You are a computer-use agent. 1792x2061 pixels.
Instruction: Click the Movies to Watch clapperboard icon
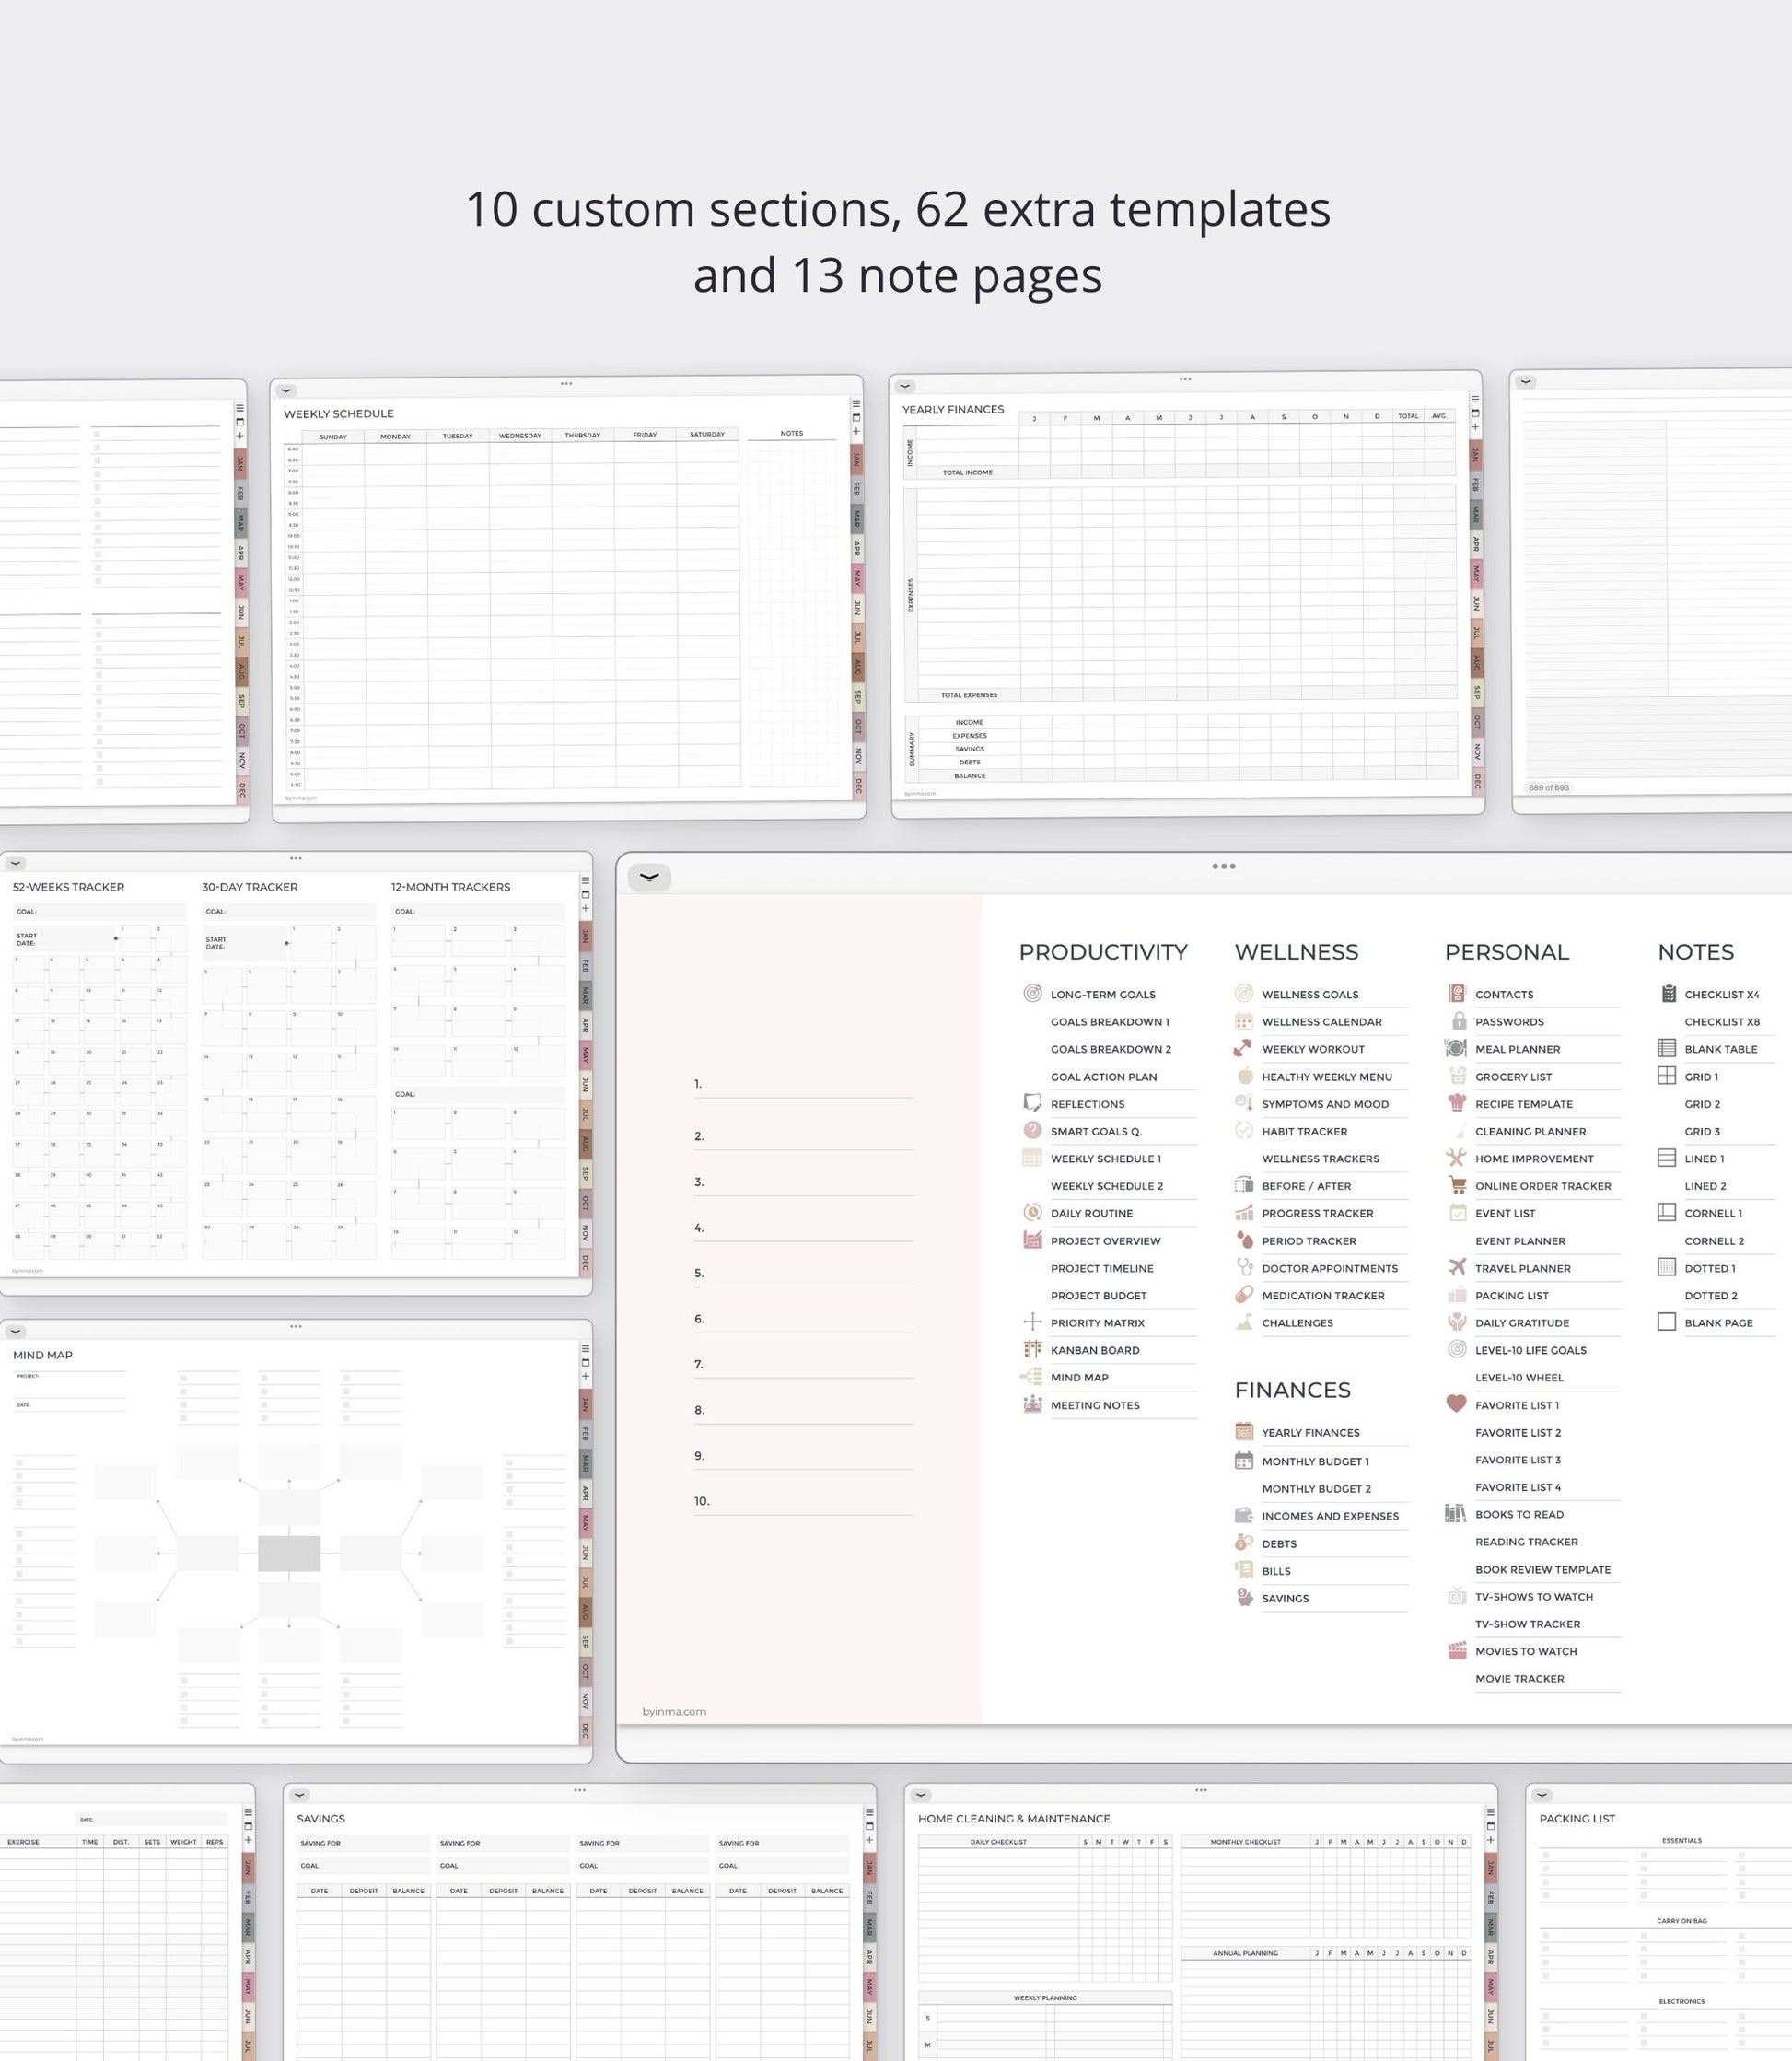pos(1457,1650)
